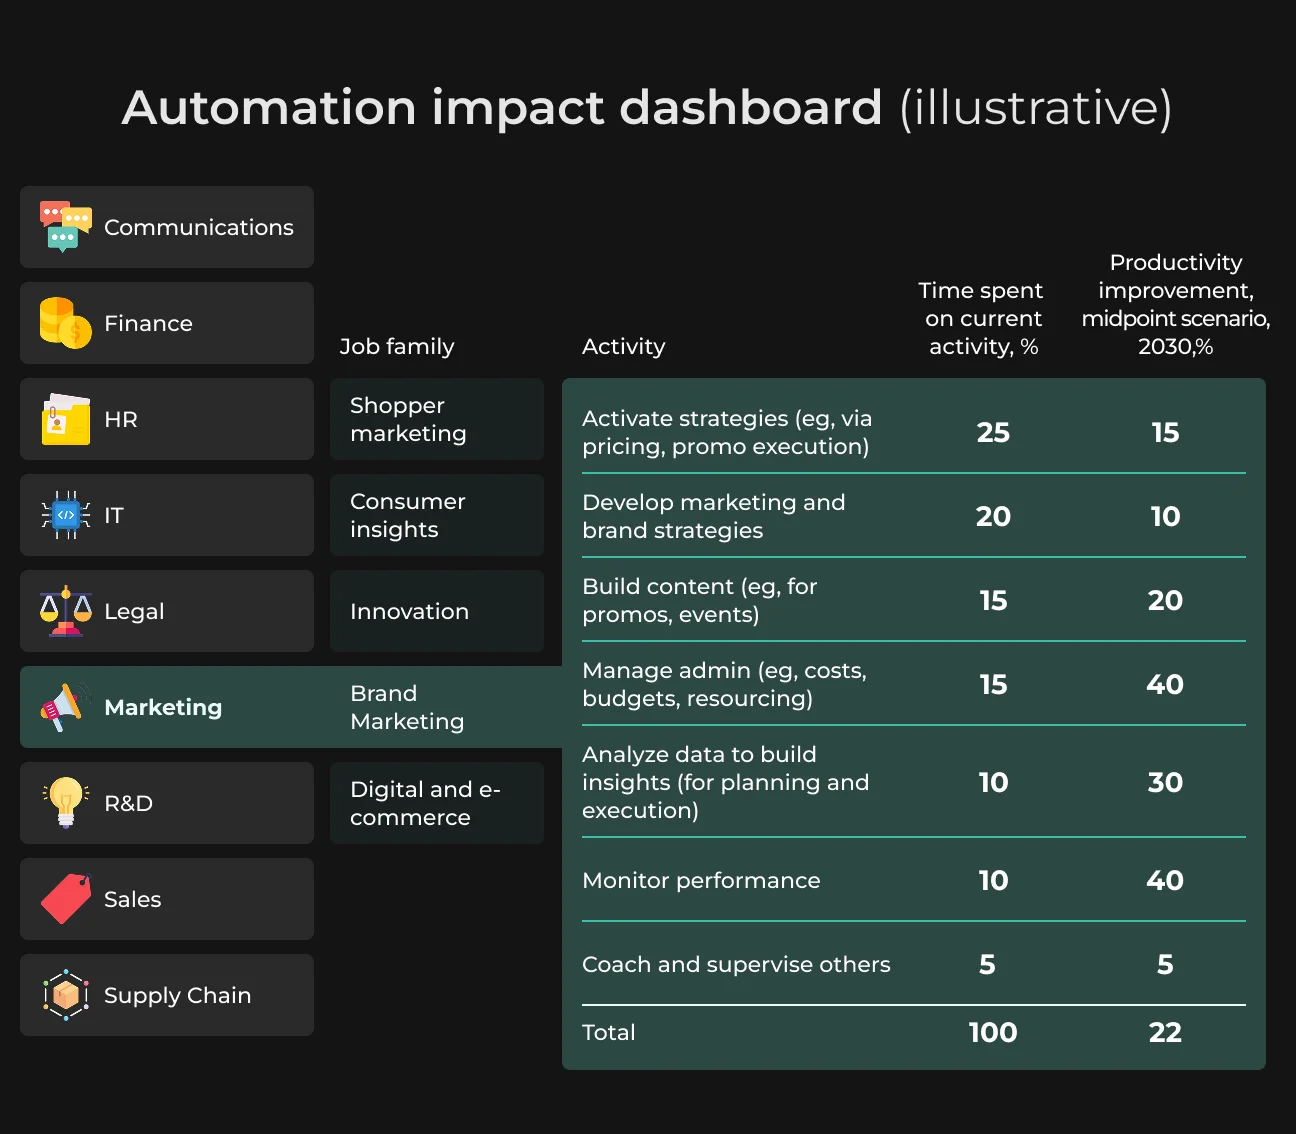Open the Communications function tab
1296x1134 pixels.
[167, 227]
